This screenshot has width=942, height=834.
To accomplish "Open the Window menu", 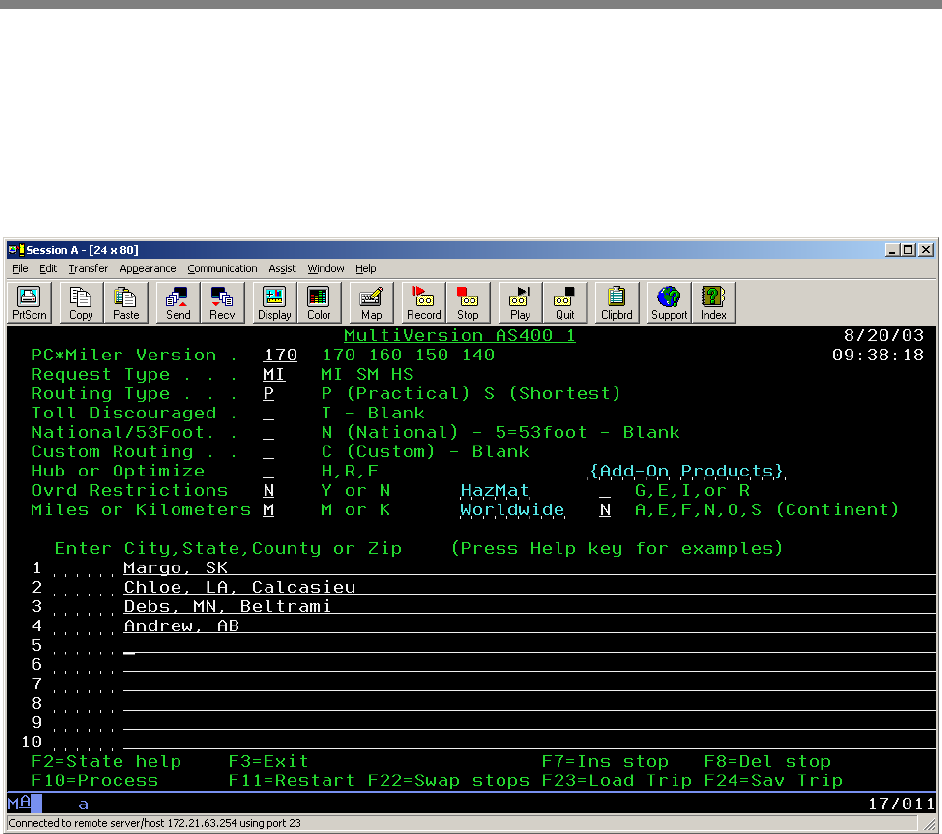I will [x=326, y=269].
